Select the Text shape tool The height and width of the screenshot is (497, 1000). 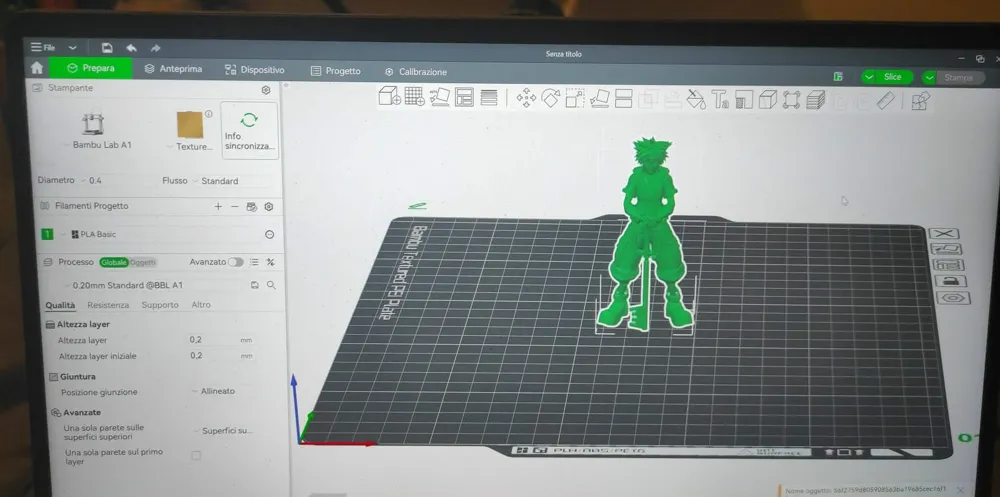point(720,100)
